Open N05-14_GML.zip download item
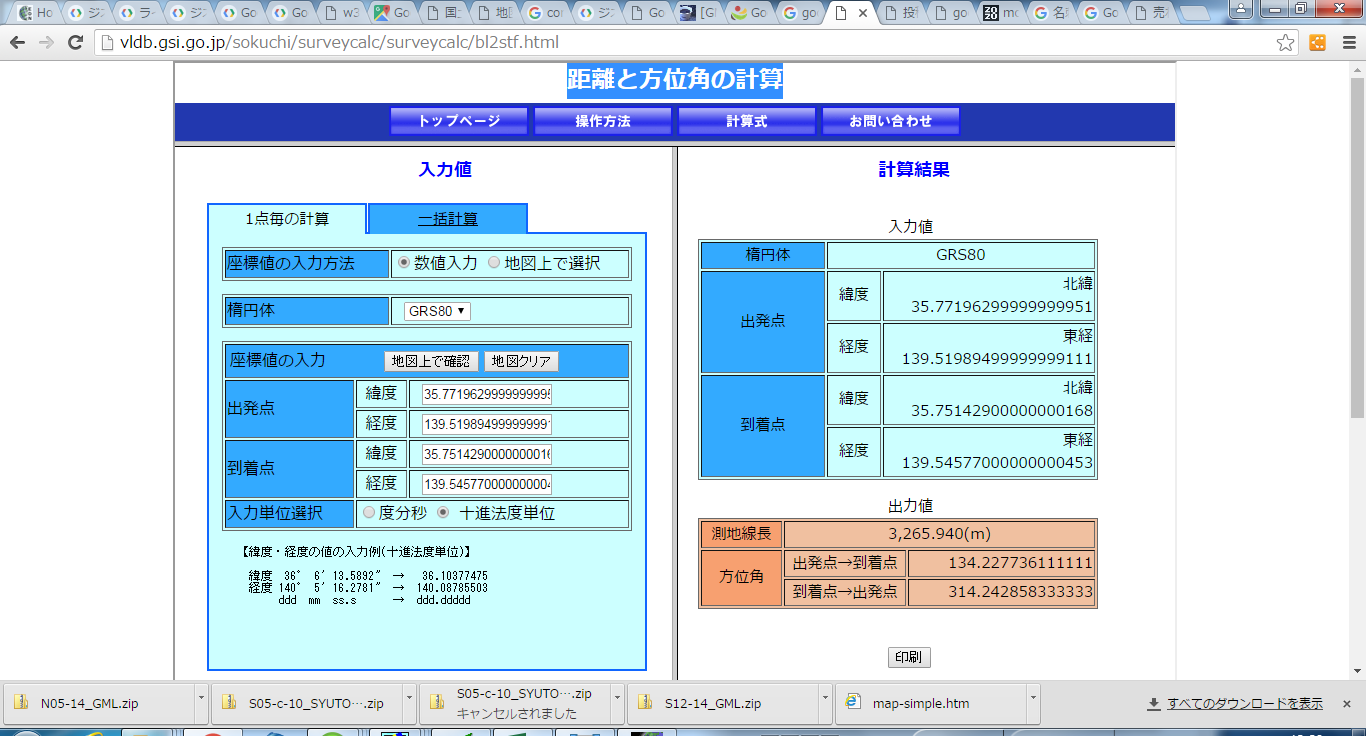 [89, 703]
